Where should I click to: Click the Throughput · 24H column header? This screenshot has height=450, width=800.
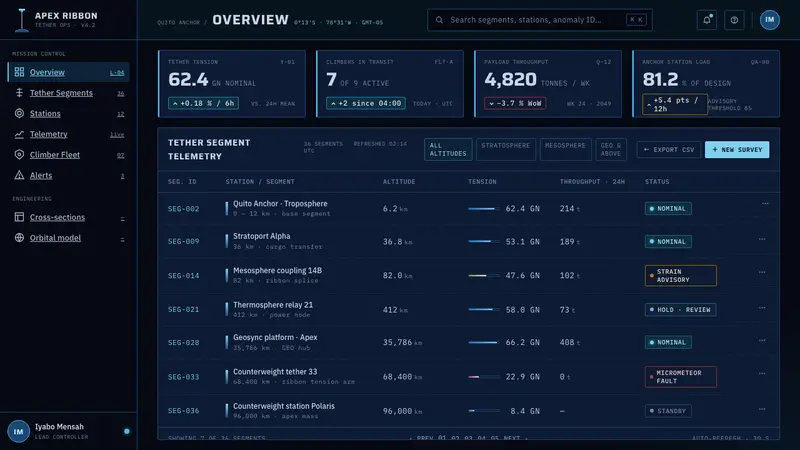(592, 182)
